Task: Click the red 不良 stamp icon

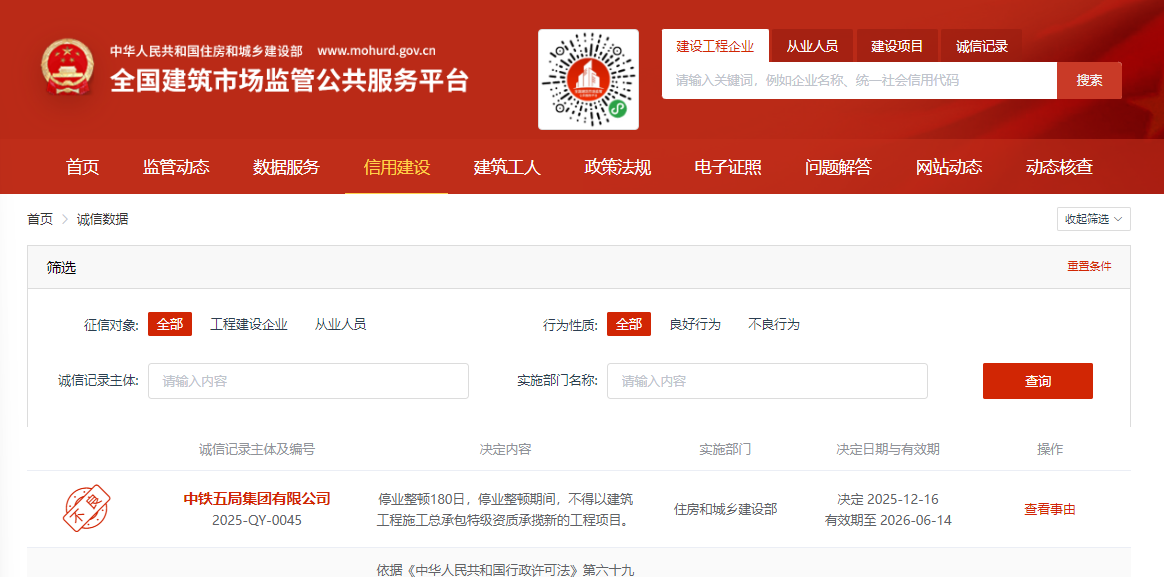Action: [87, 509]
